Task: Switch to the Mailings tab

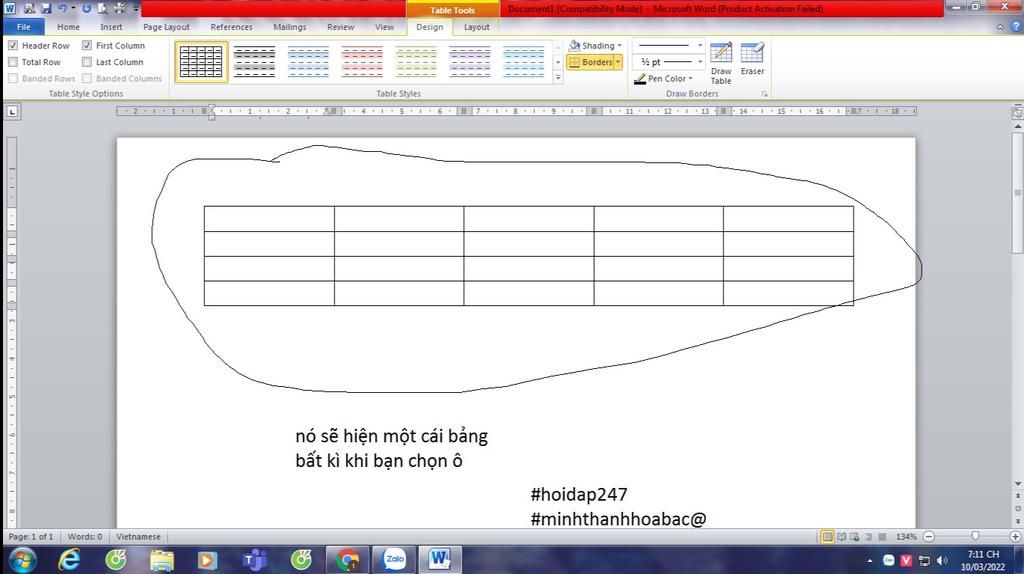Action: [289, 27]
